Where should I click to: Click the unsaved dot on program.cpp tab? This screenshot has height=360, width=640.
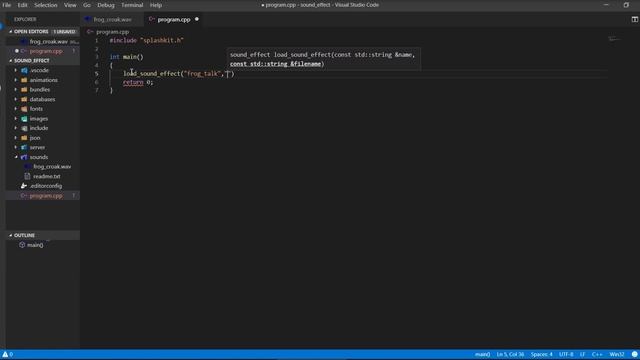pos(197,19)
